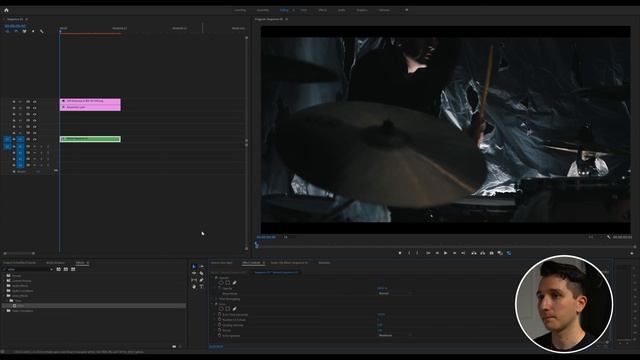Open workspace overflow chevron menu

[406, 10]
